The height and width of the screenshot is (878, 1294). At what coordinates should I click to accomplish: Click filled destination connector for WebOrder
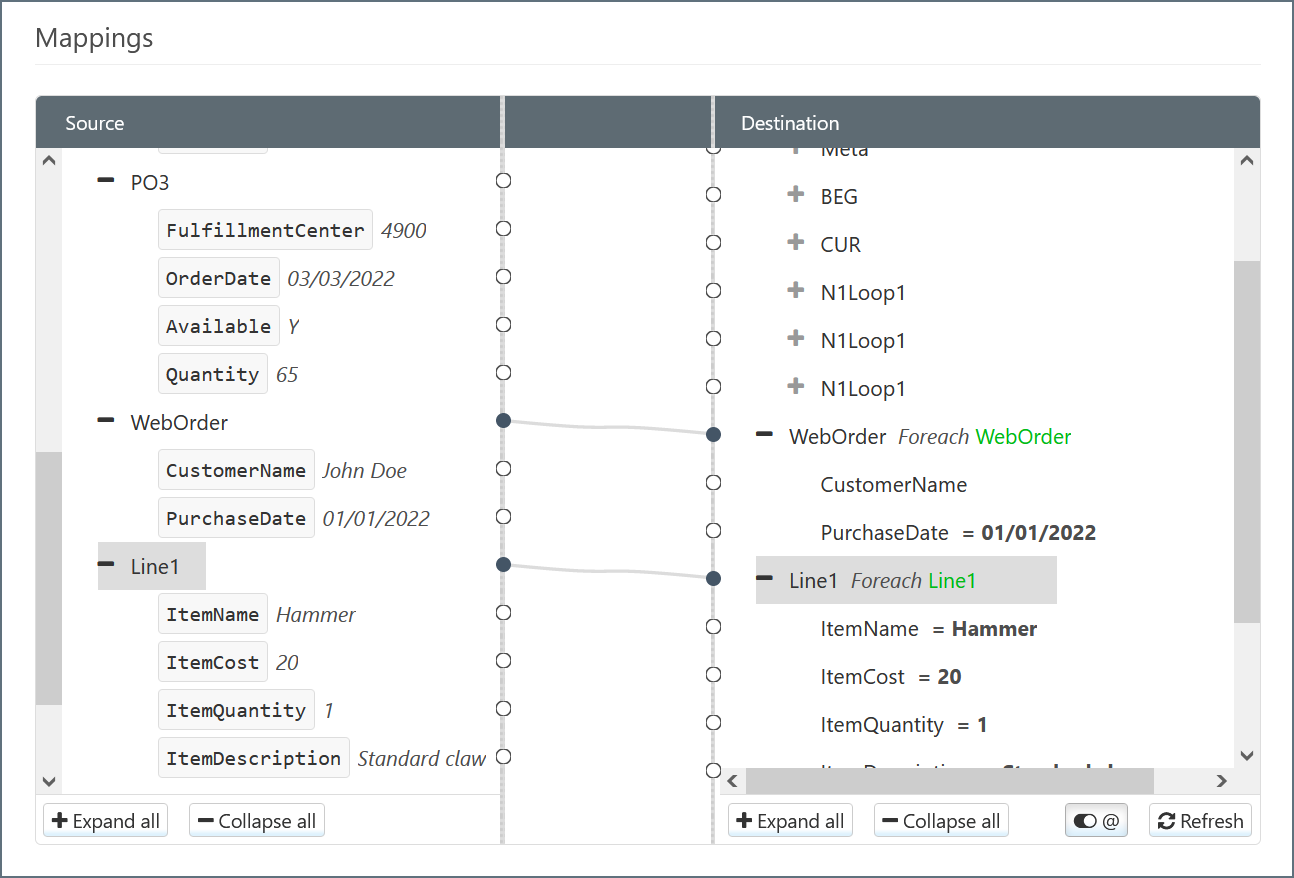pyautogui.click(x=713, y=434)
